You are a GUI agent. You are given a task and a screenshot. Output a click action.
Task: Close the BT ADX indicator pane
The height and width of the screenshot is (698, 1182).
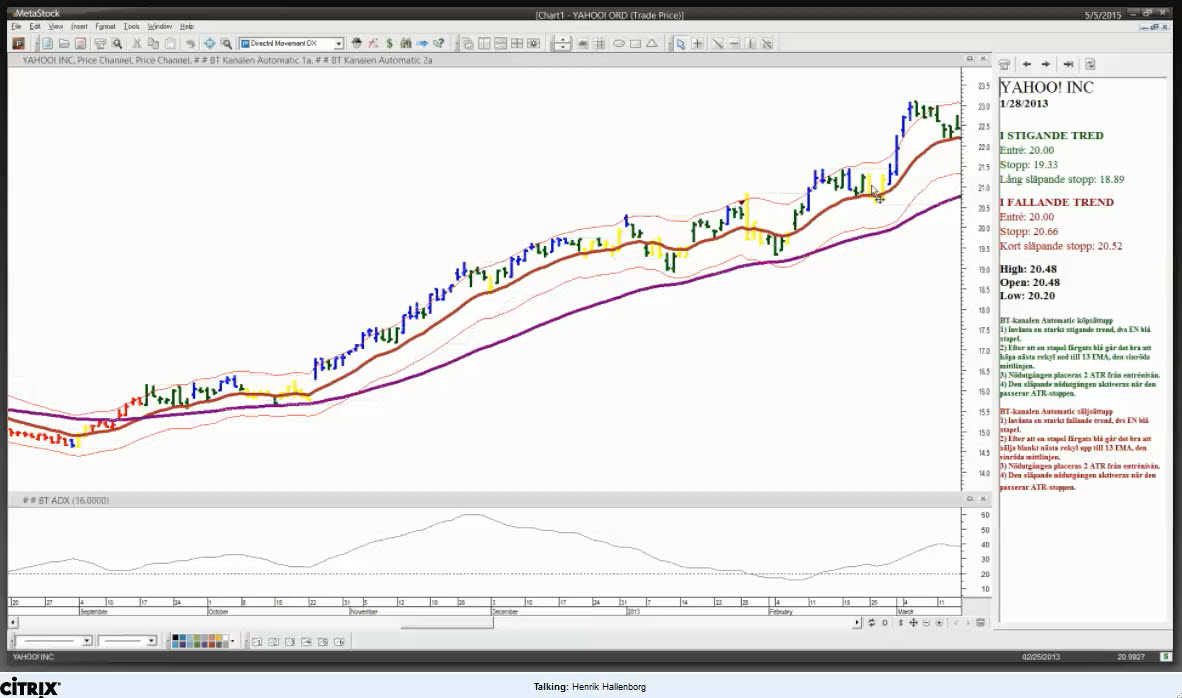tap(983, 499)
